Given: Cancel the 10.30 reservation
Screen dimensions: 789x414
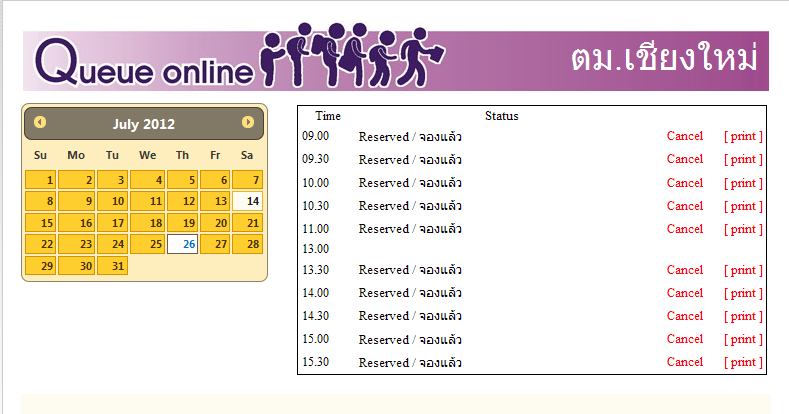Looking at the screenshot, I should tap(685, 206).
